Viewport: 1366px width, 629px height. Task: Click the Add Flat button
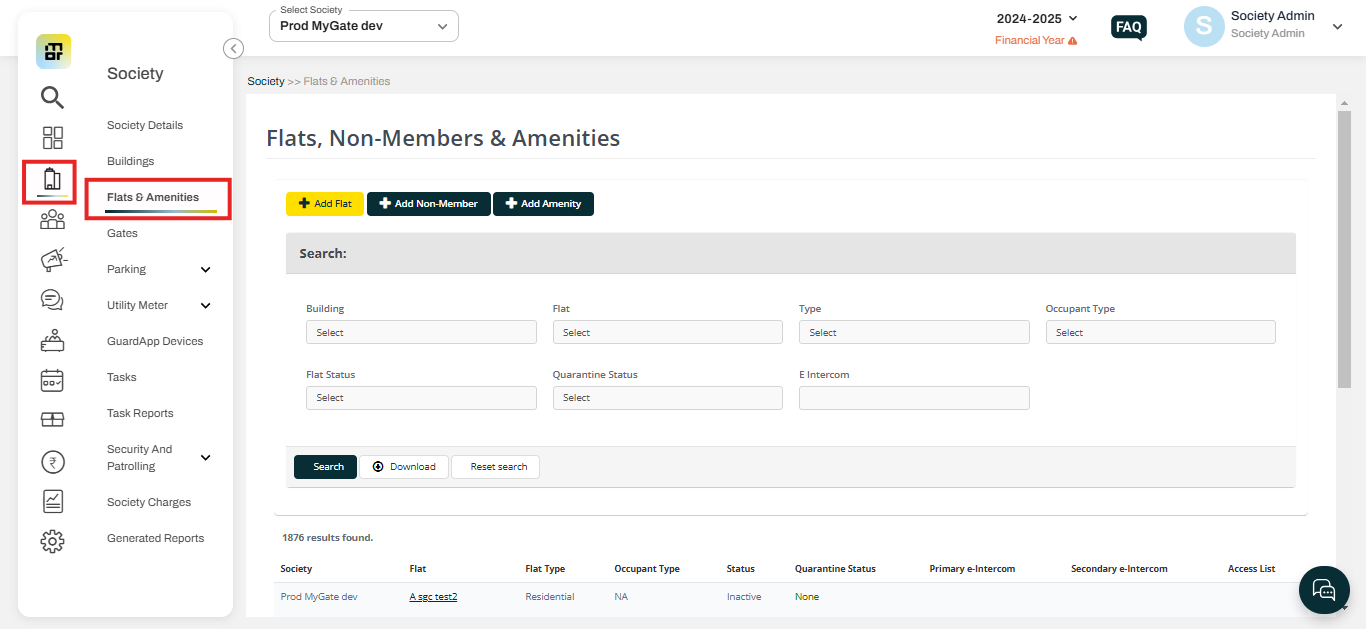325,204
